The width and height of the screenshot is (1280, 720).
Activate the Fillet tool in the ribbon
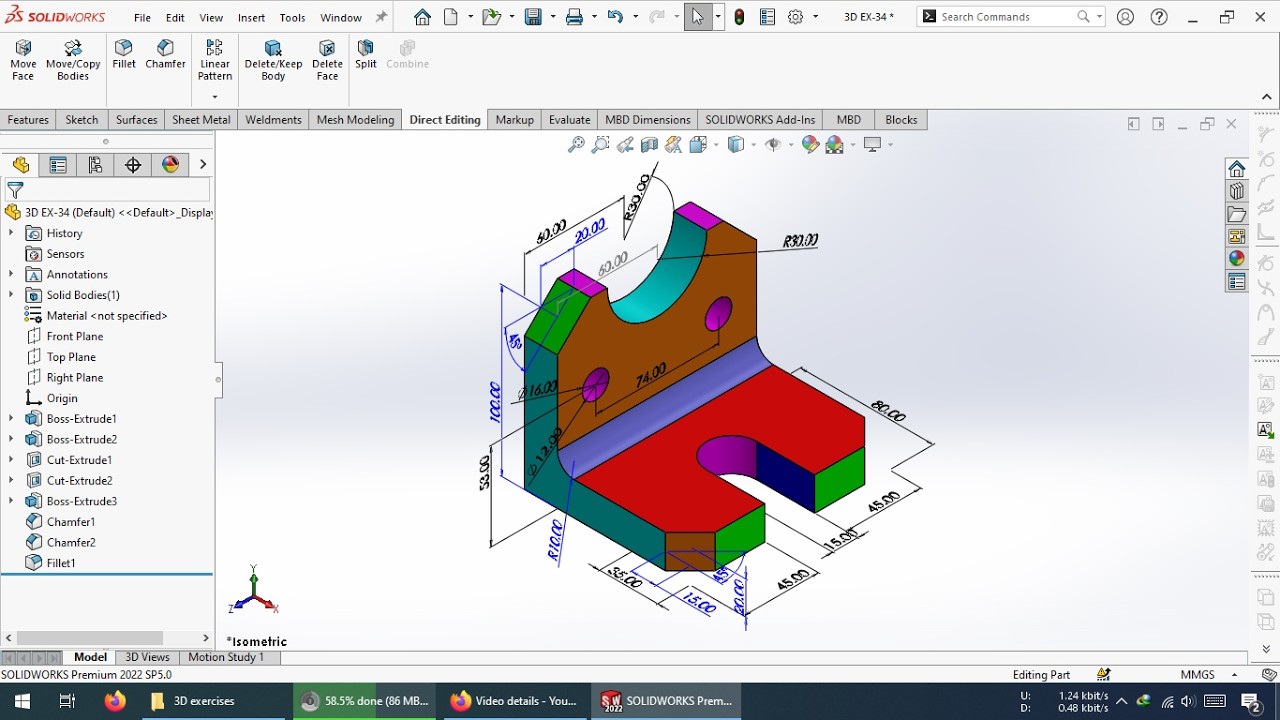click(x=124, y=55)
